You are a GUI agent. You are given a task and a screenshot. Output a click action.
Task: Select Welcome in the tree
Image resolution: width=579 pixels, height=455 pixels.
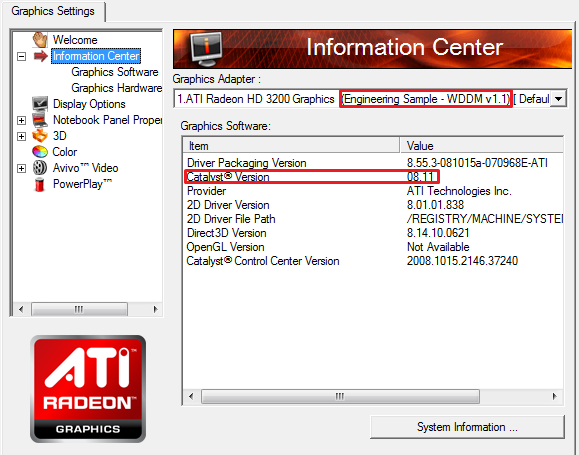point(75,40)
